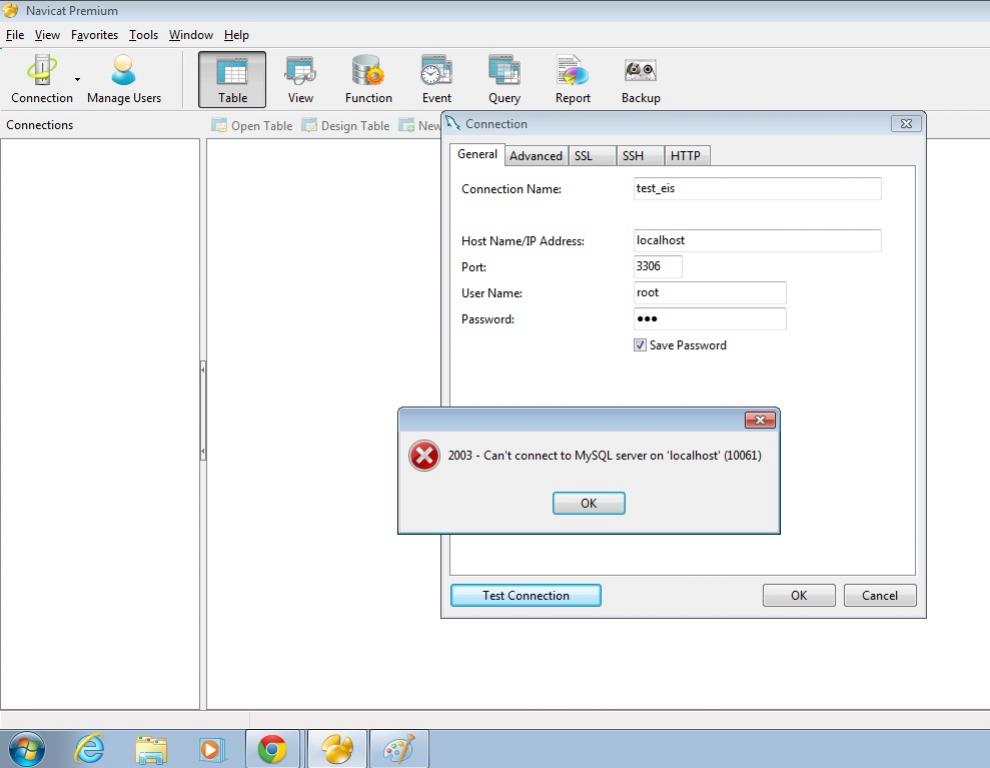The image size is (990, 768).
Task: Click Cancel in the Connection dialog
Action: (x=880, y=595)
